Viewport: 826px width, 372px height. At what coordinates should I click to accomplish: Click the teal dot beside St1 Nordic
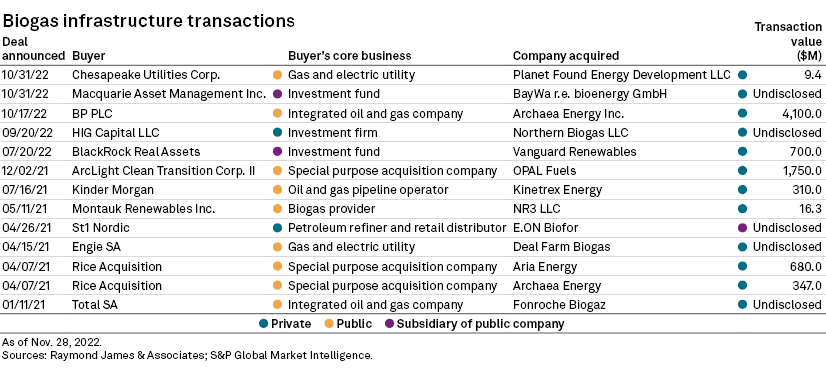pos(277,228)
